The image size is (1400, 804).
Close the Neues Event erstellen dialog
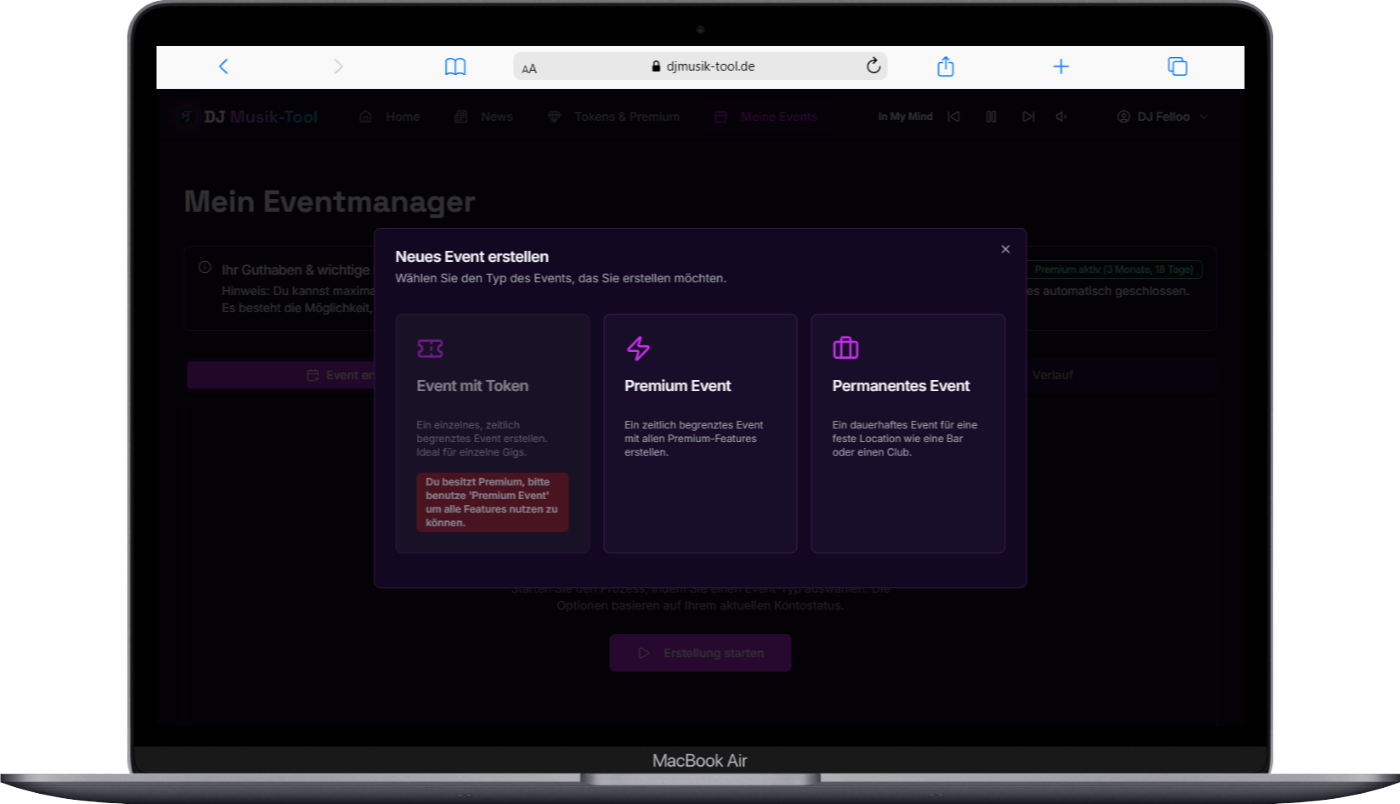click(1005, 249)
